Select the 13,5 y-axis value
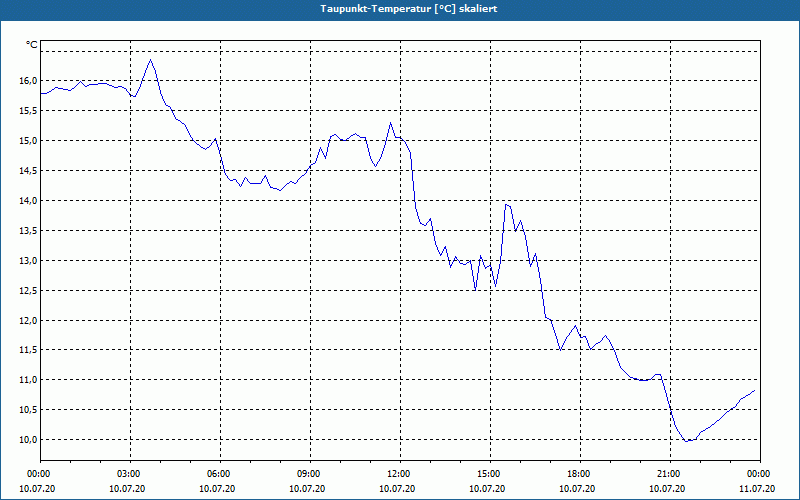Image resolution: width=800 pixels, height=500 pixels. coord(29,231)
